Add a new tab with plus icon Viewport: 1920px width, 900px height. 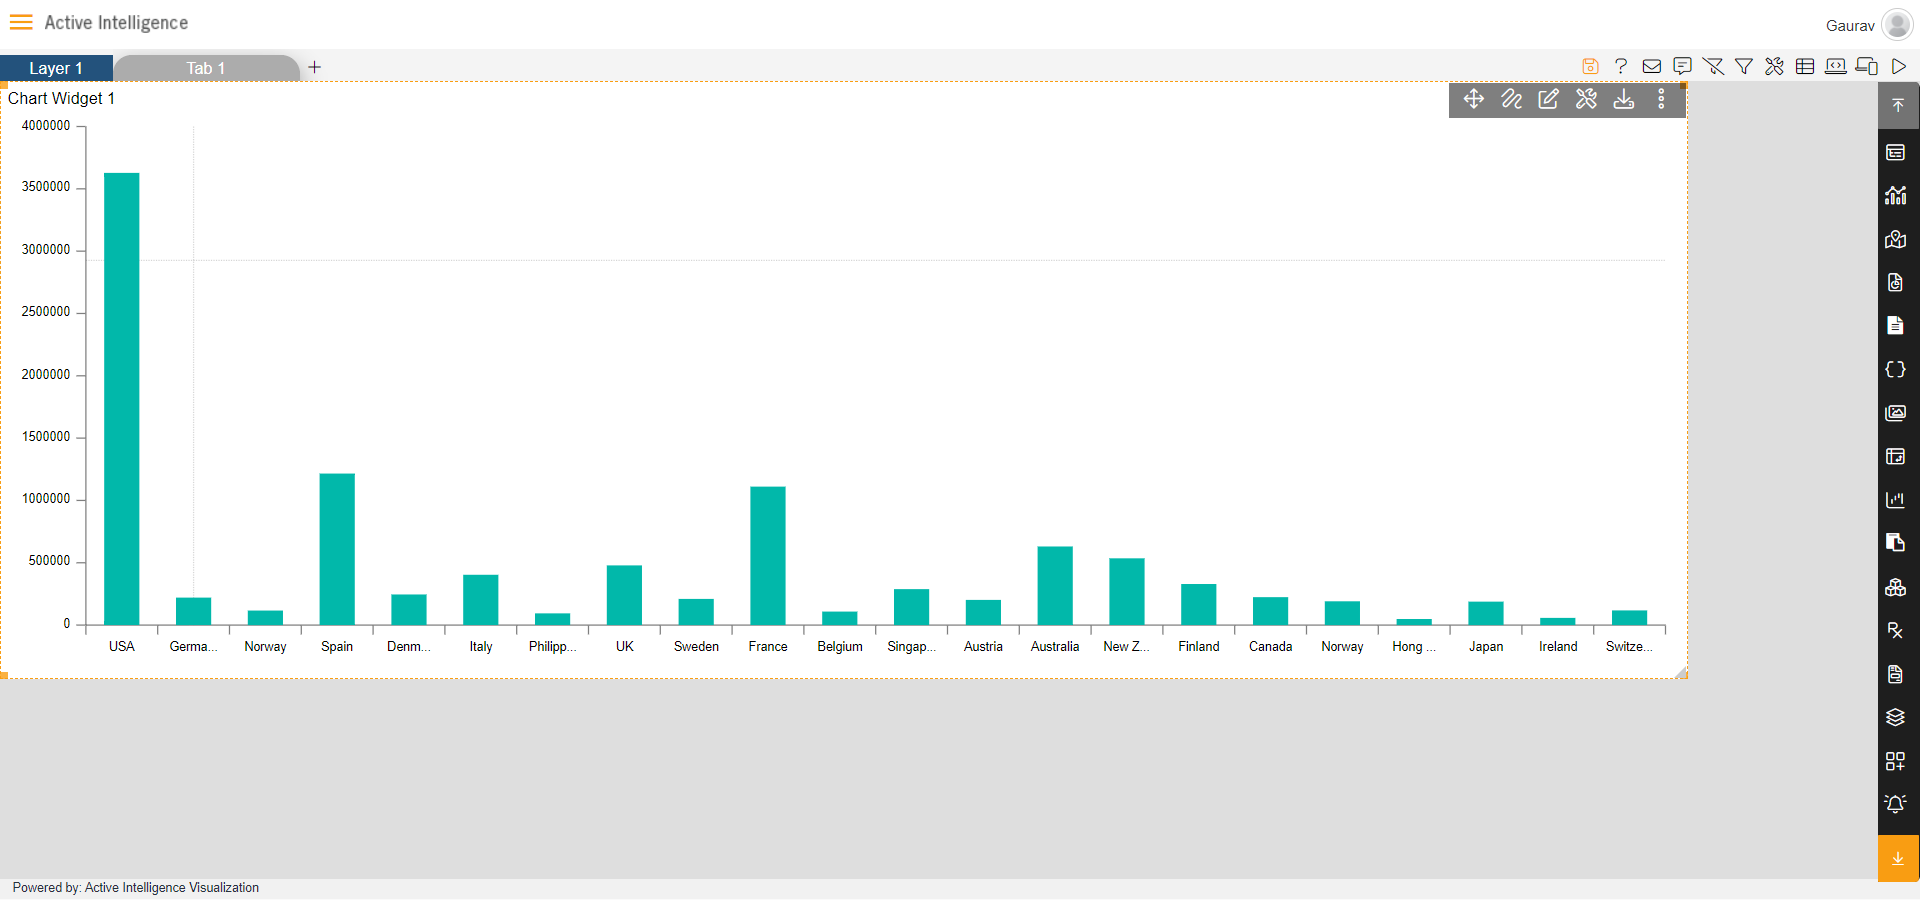pyautogui.click(x=314, y=67)
